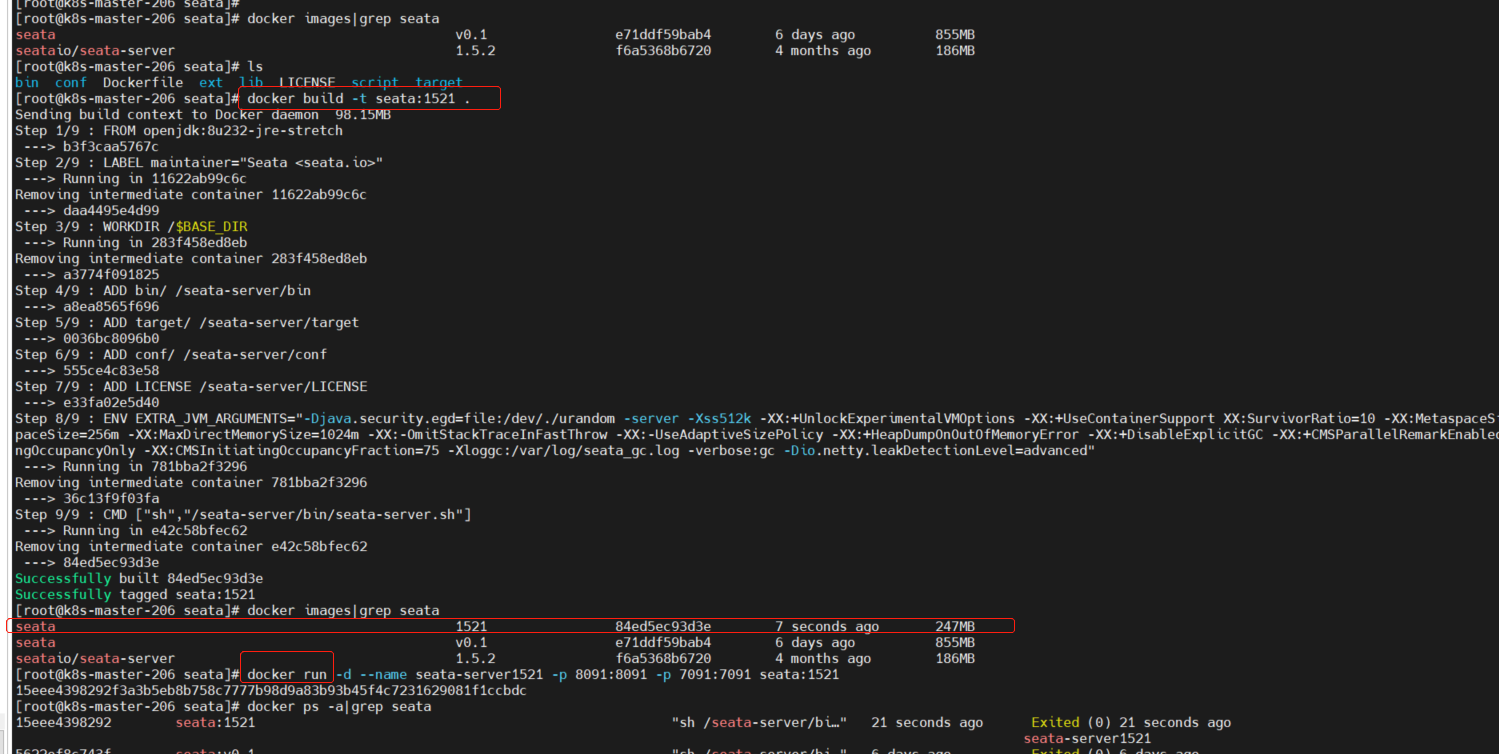Click 'Removing intermediate container 283f458ed8eb'

191,259
